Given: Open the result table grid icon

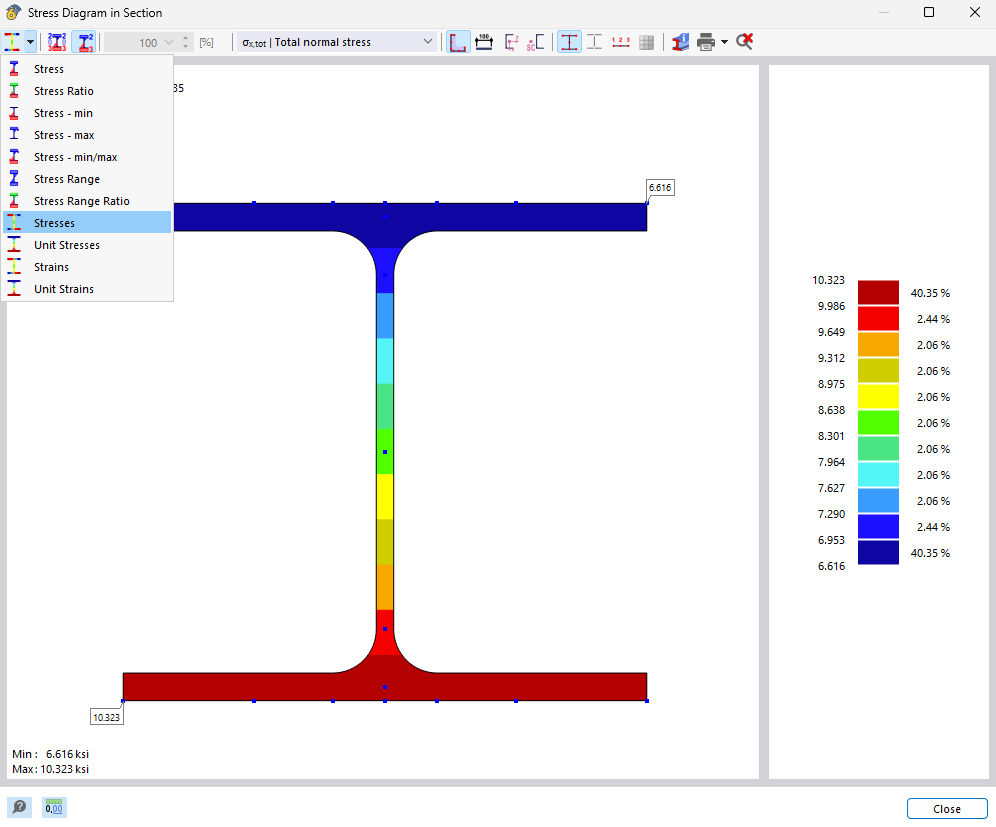Looking at the screenshot, I should [x=646, y=42].
